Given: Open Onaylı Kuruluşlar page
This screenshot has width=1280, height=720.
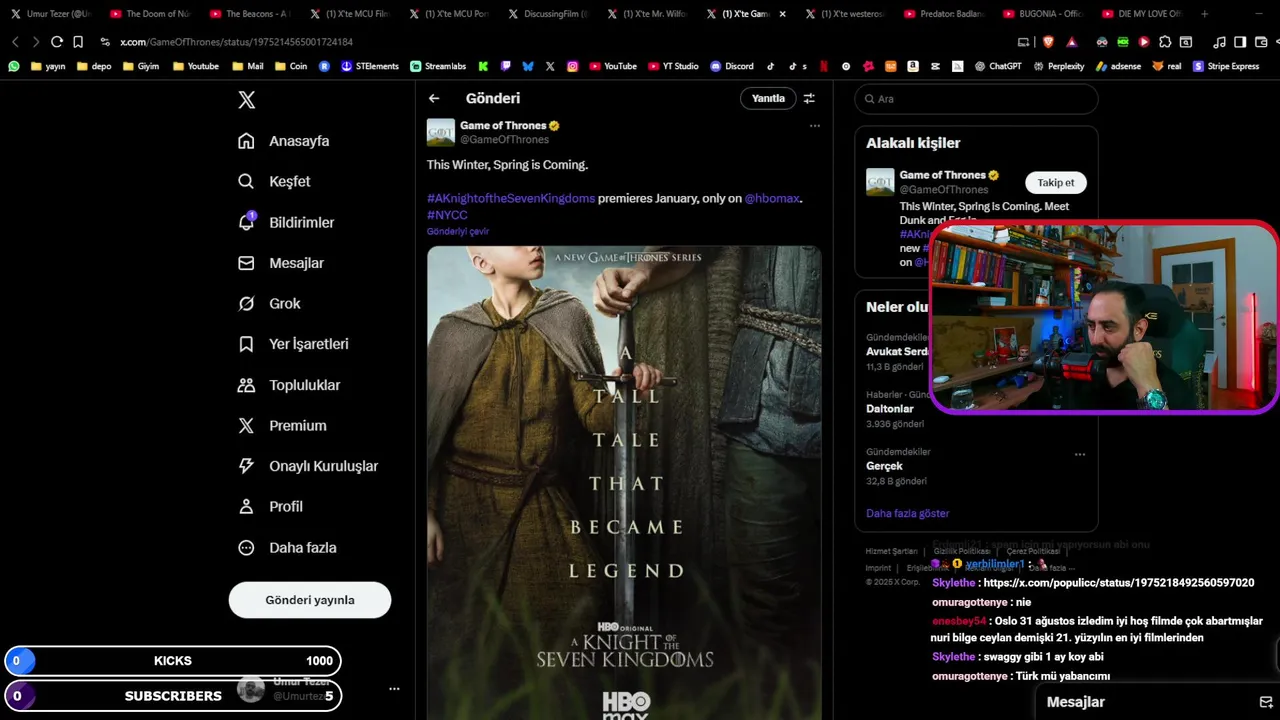Looking at the screenshot, I should pyautogui.click(x=308, y=466).
